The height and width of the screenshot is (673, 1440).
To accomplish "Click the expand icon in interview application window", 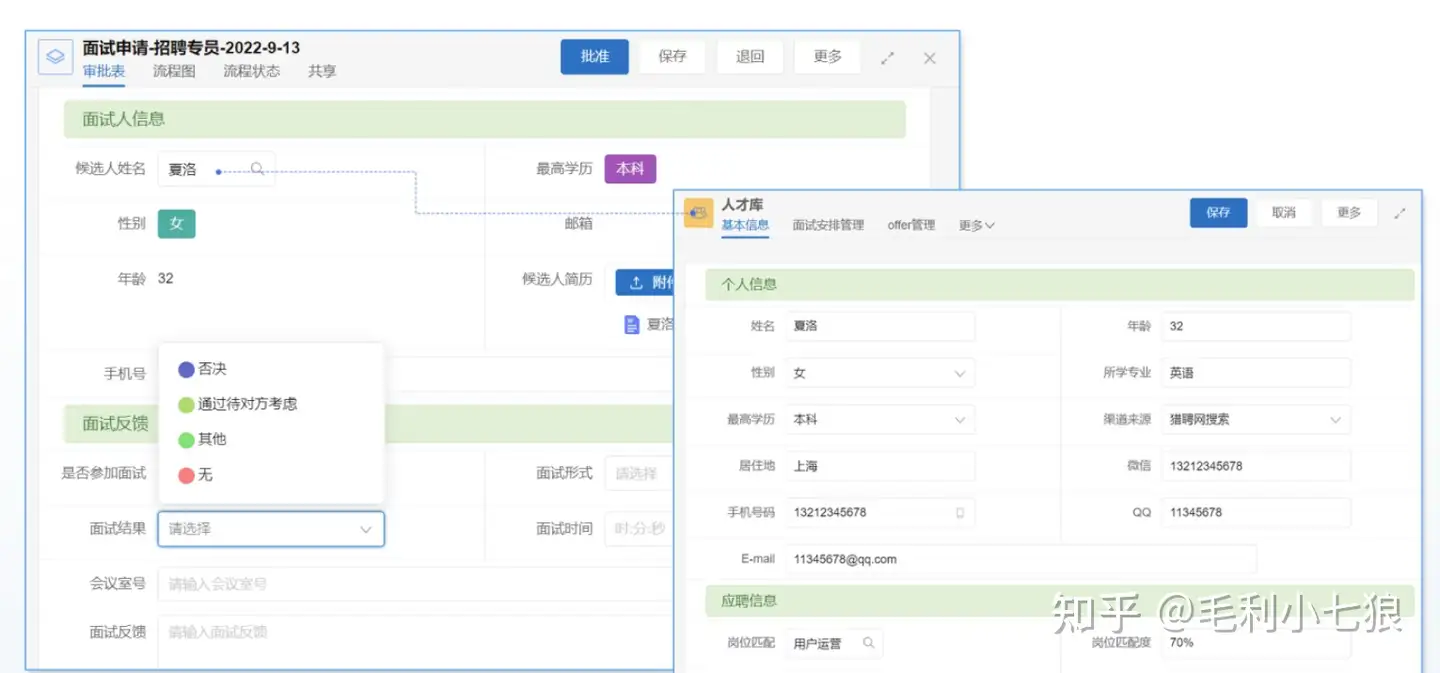I will pyautogui.click(x=887, y=58).
